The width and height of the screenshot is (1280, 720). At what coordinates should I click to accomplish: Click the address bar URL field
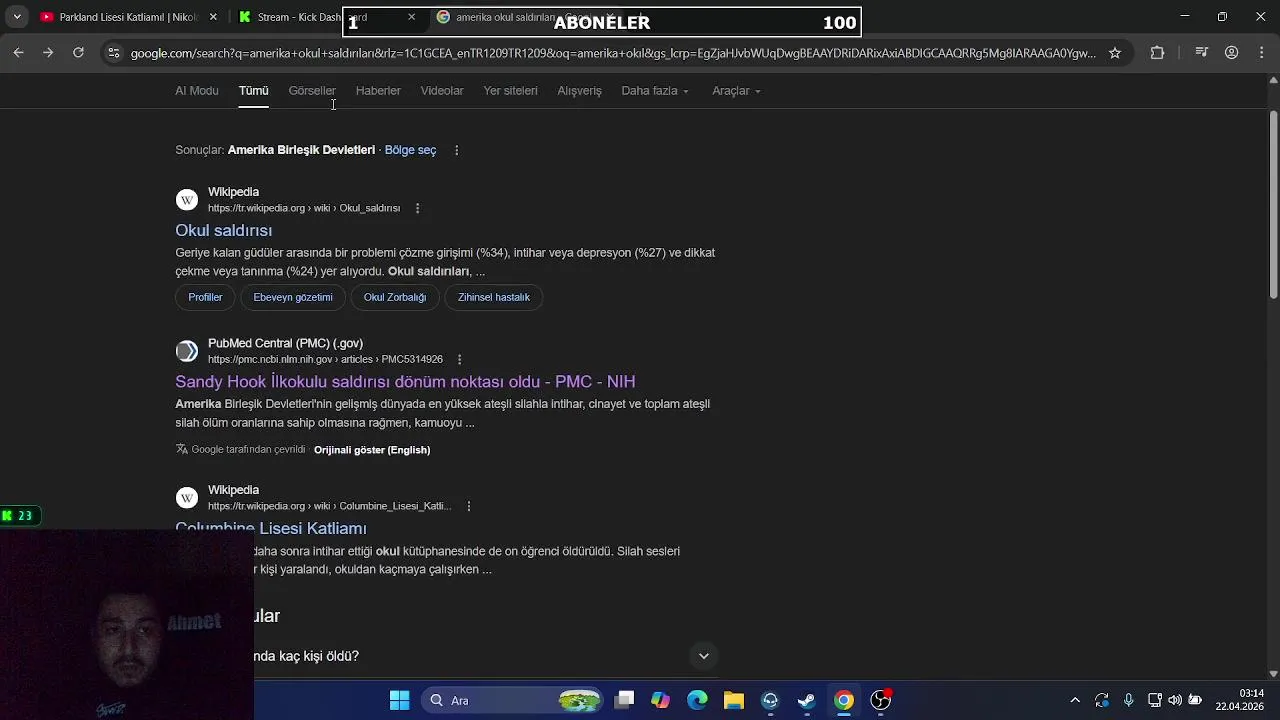(613, 53)
